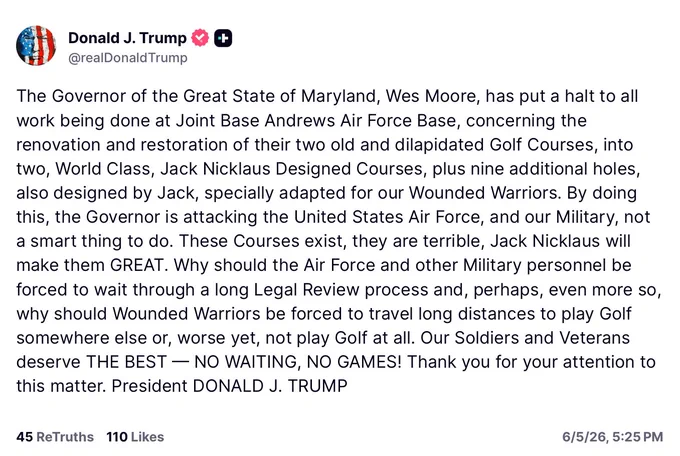The width and height of the screenshot is (680, 456).
Task: View the 110 Likes list
Action: pos(135,436)
